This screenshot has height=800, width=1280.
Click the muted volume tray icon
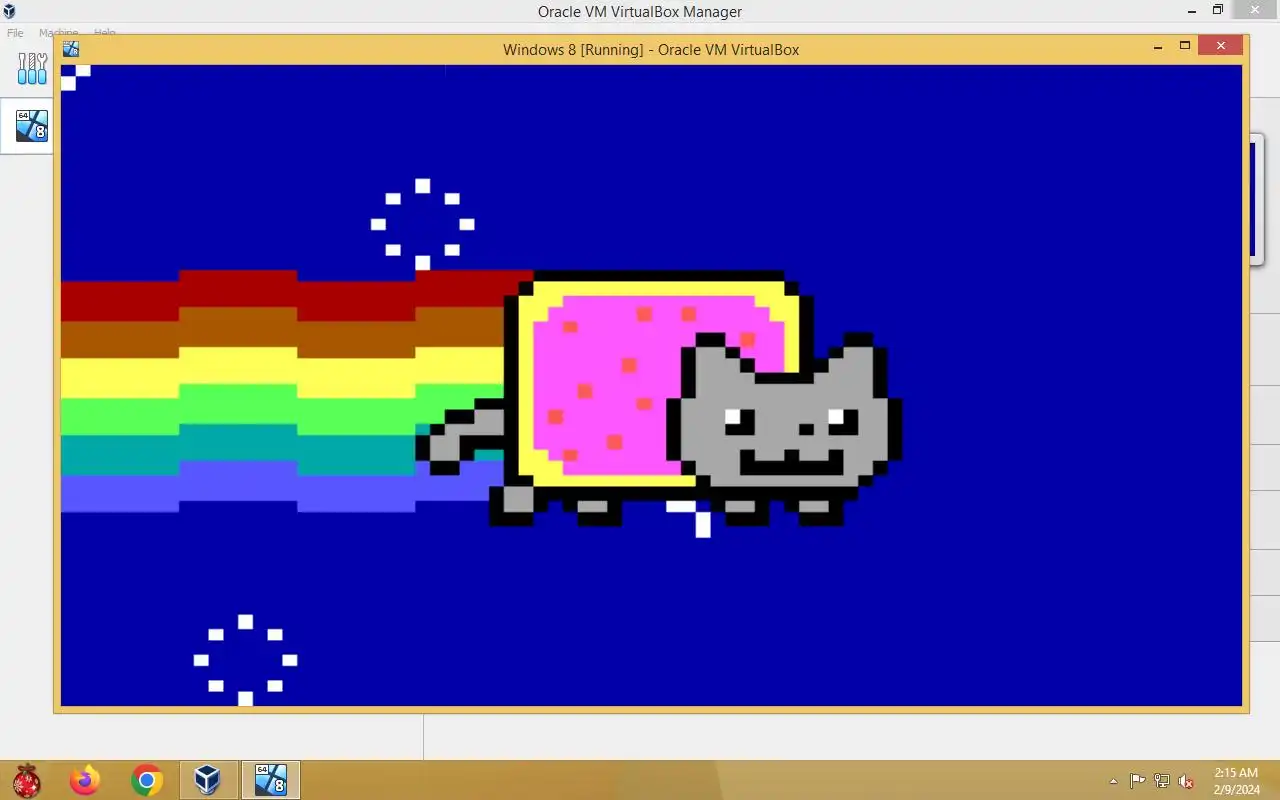[x=1186, y=781]
